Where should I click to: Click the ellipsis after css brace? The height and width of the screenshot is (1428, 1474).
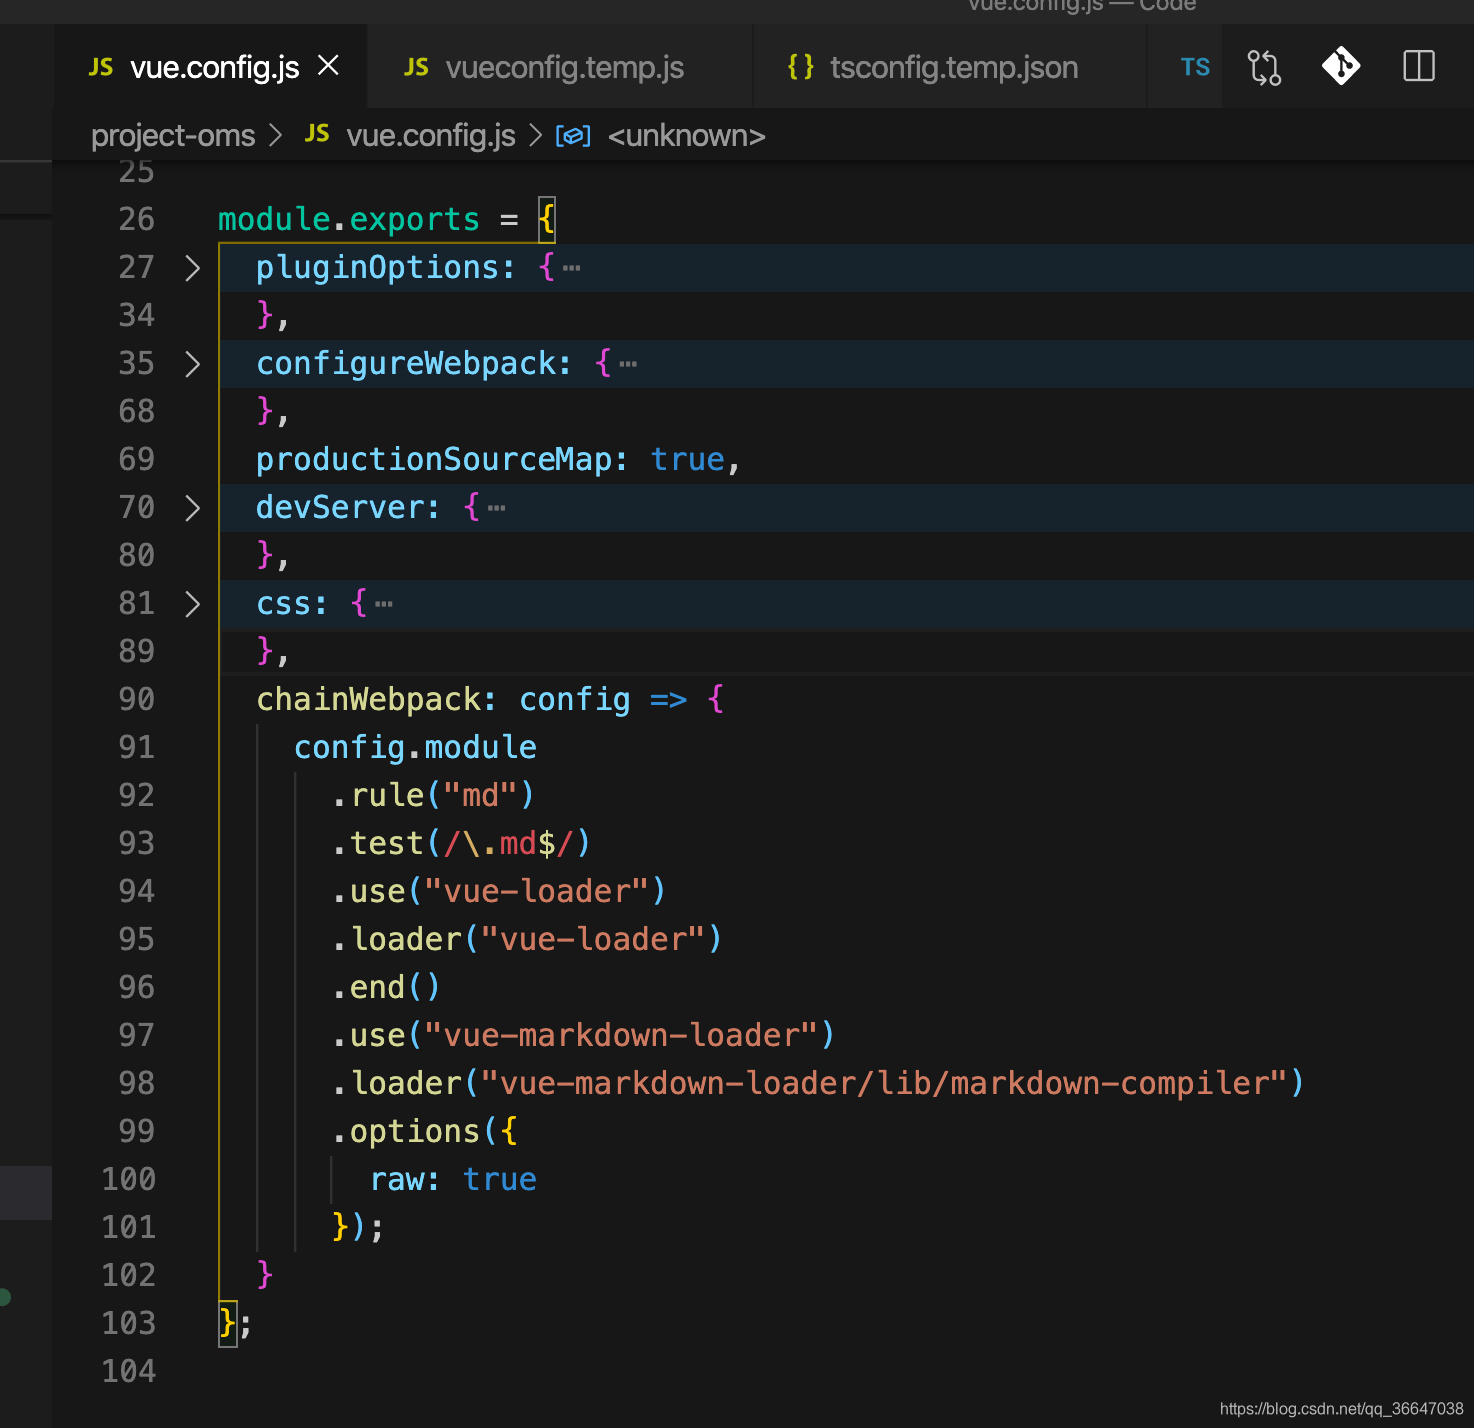(x=384, y=604)
